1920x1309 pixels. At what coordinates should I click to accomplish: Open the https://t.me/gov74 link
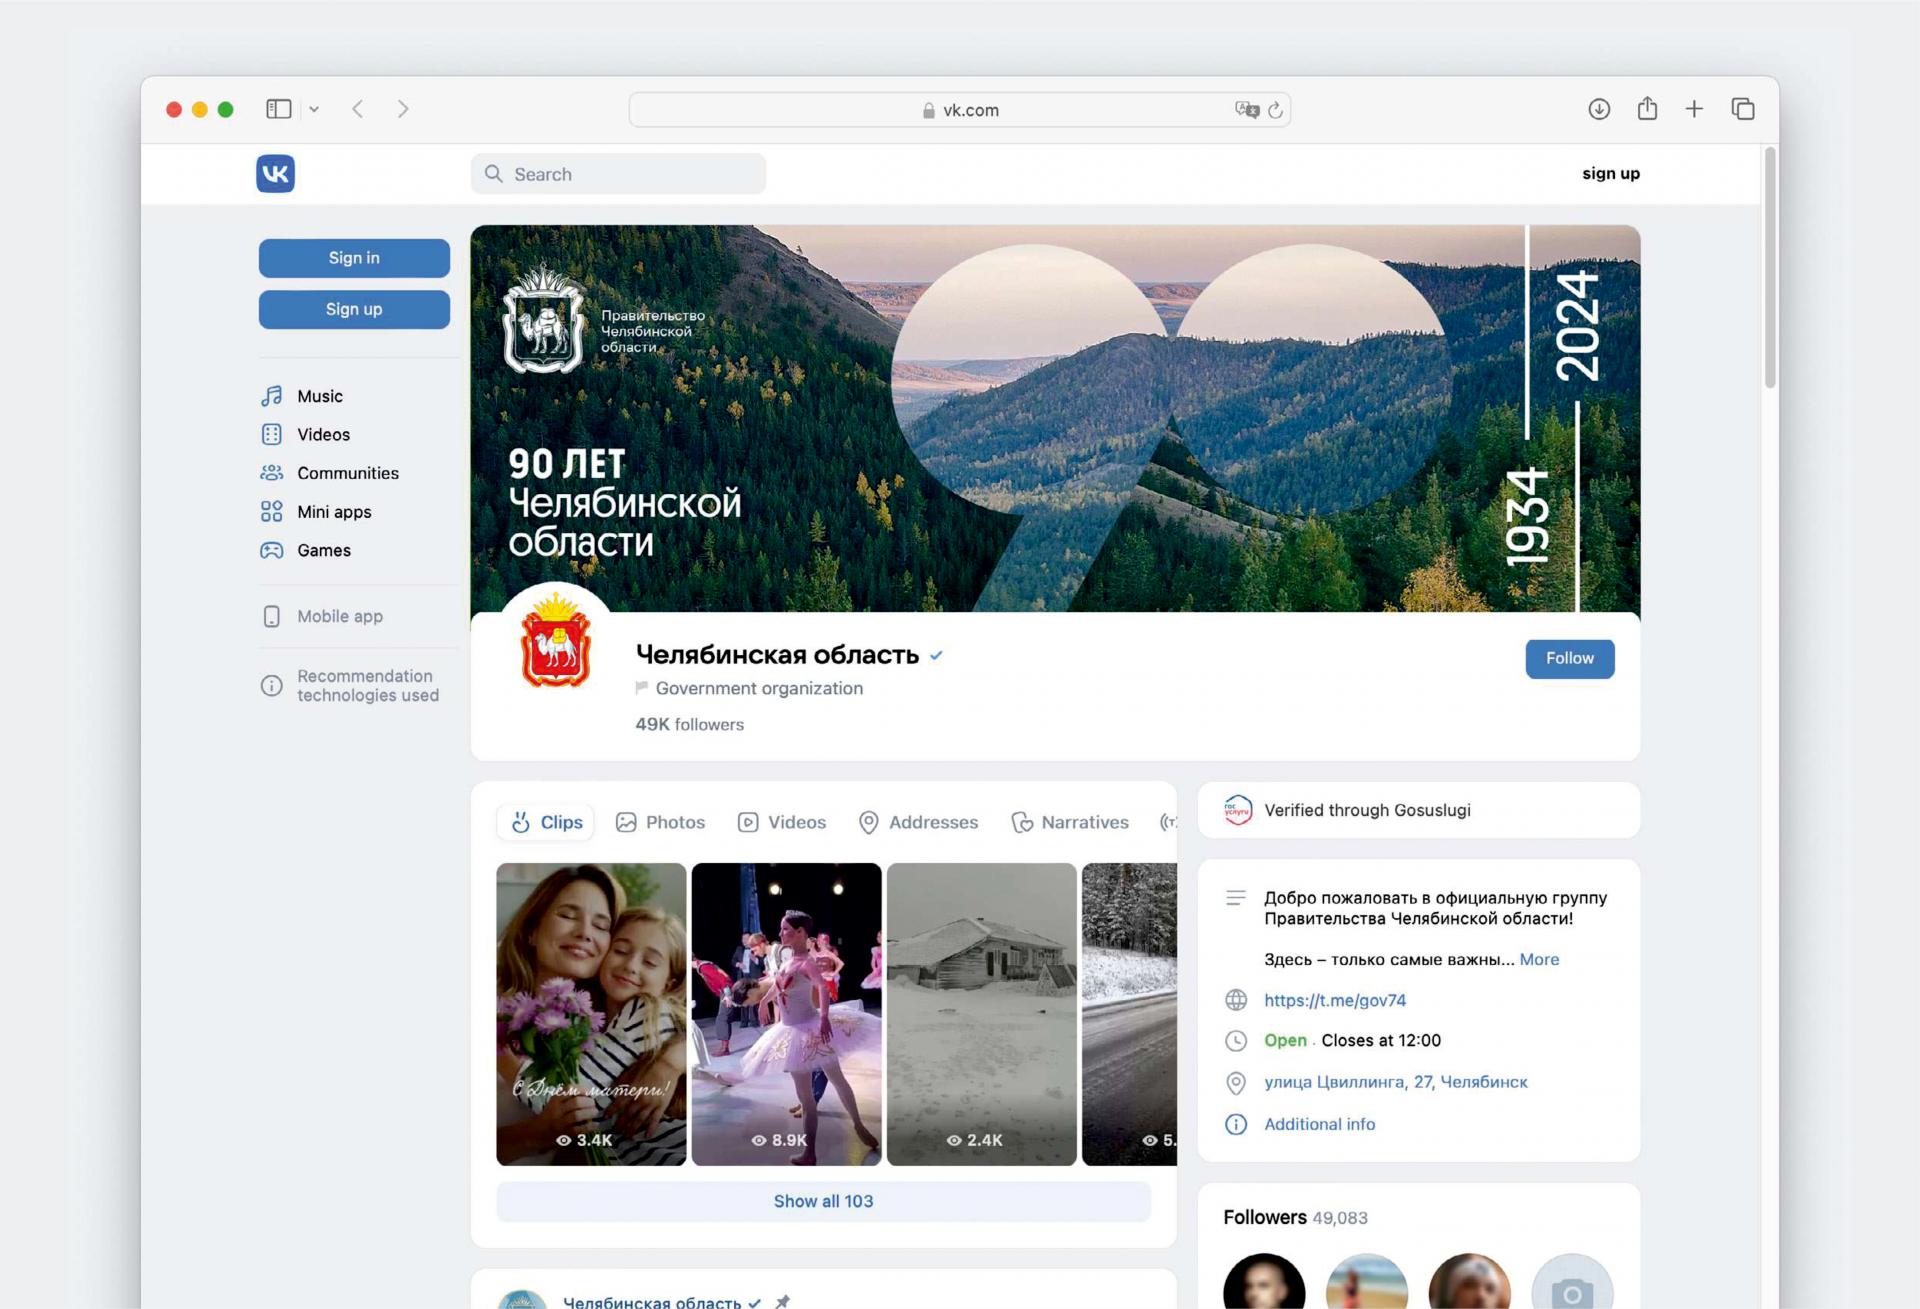[x=1335, y=1000]
